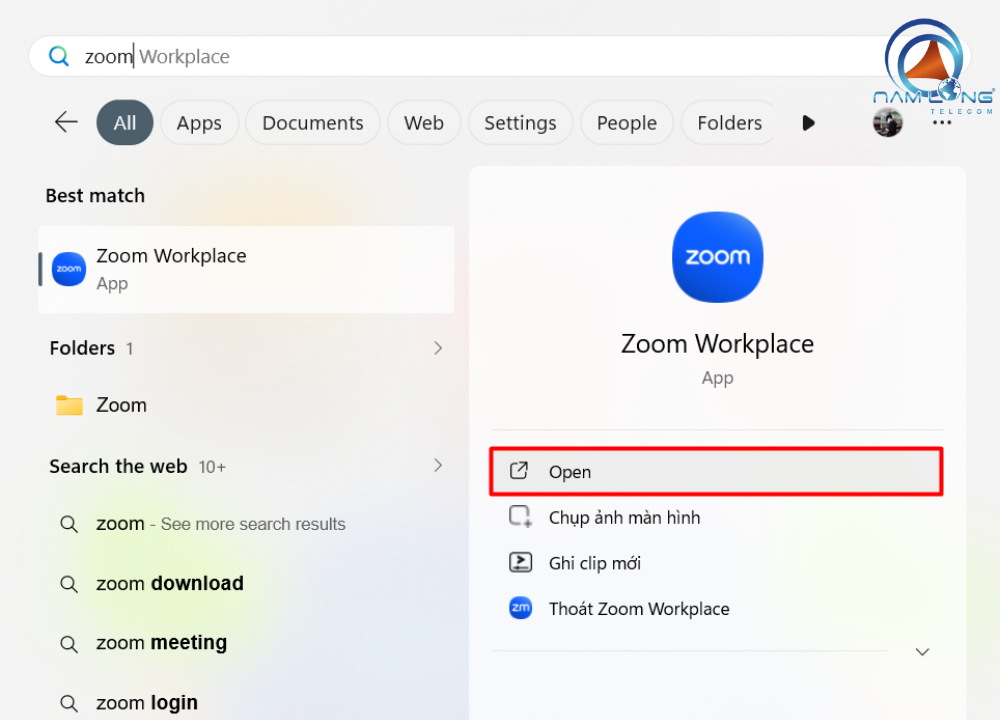
Task: Open the three-dot options menu
Action: 942,122
